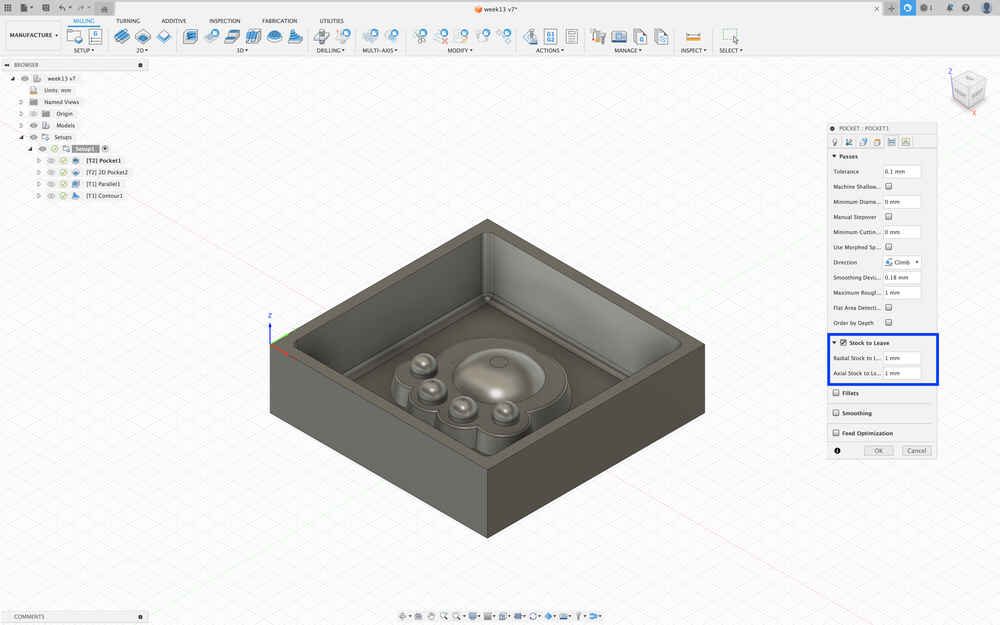
Task: Open the Tool tab in Pocket dialog
Action: tap(835, 142)
